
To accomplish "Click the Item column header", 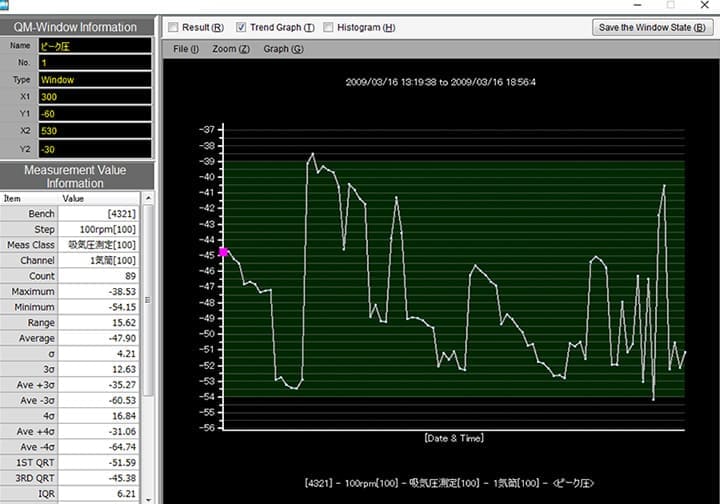I will [29, 198].
